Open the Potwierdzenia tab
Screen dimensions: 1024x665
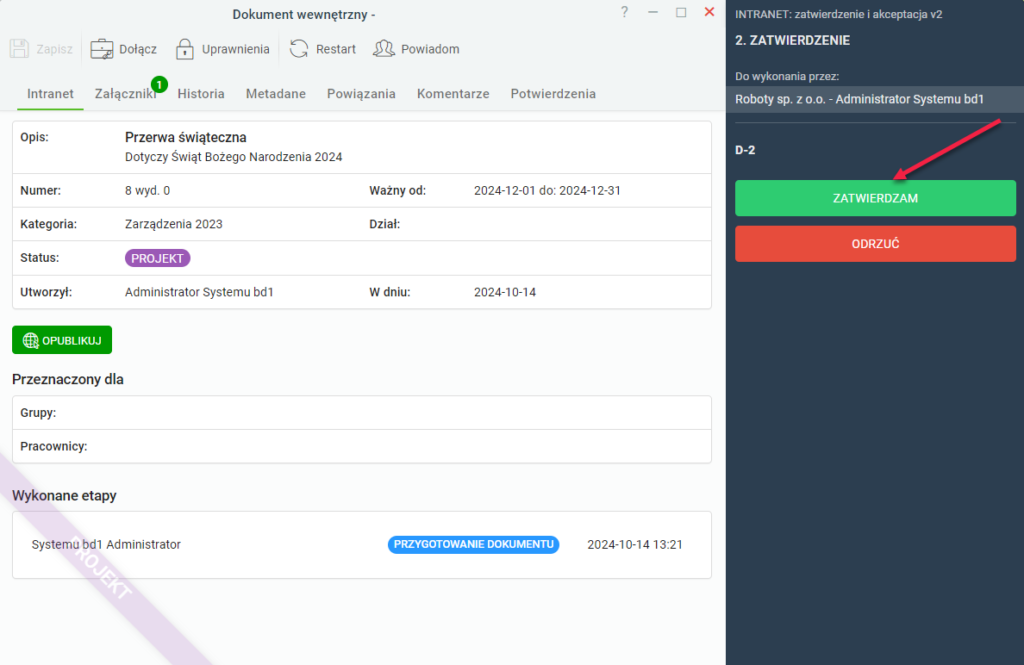(553, 93)
